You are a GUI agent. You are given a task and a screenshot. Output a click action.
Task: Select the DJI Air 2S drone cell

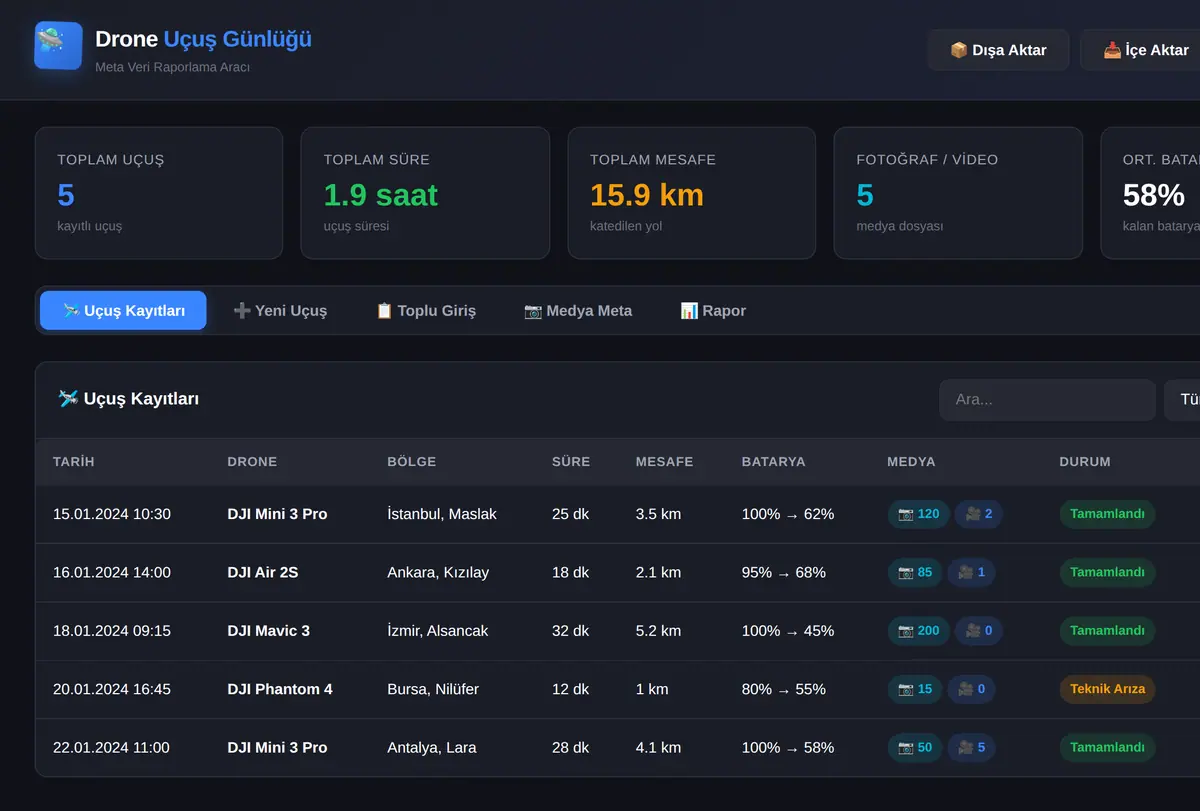point(263,572)
